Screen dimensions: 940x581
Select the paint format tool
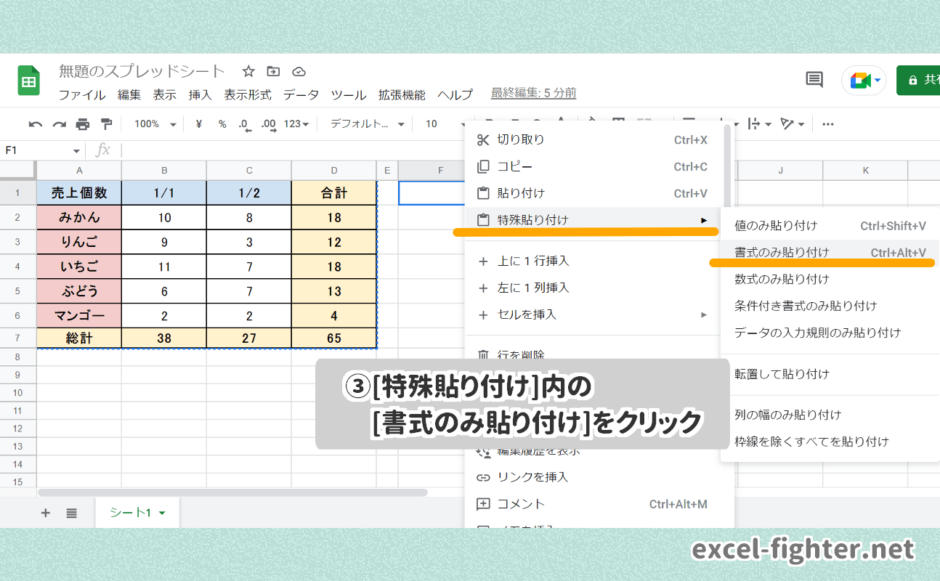[x=106, y=123]
